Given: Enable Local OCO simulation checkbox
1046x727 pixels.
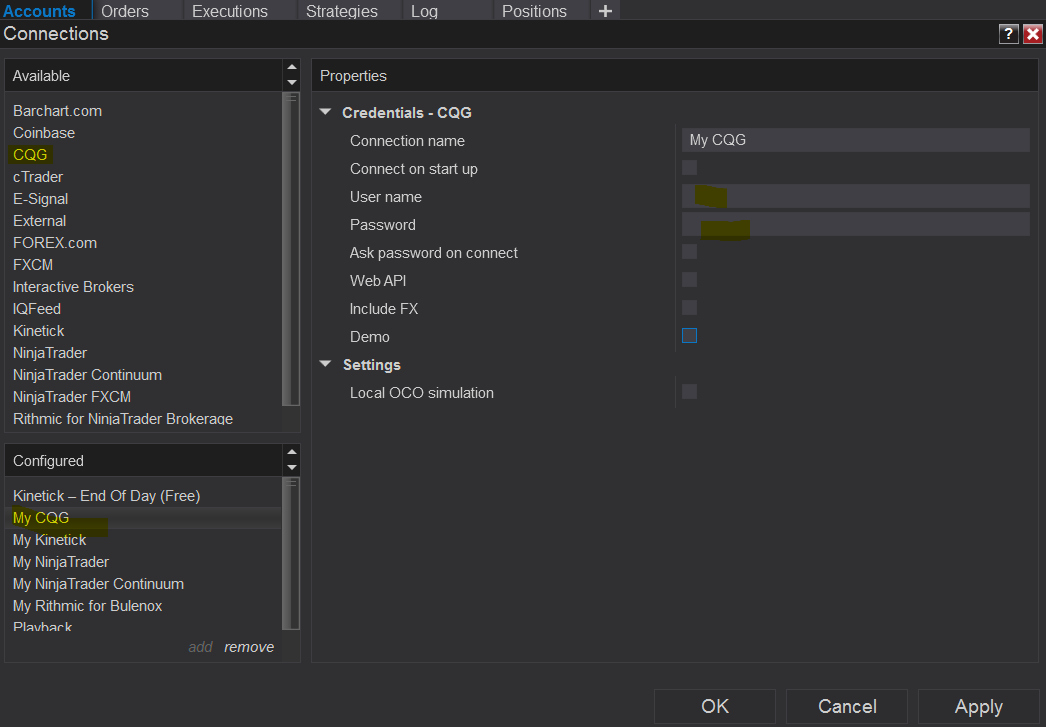Looking at the screenshot, I should pos(689,392).
